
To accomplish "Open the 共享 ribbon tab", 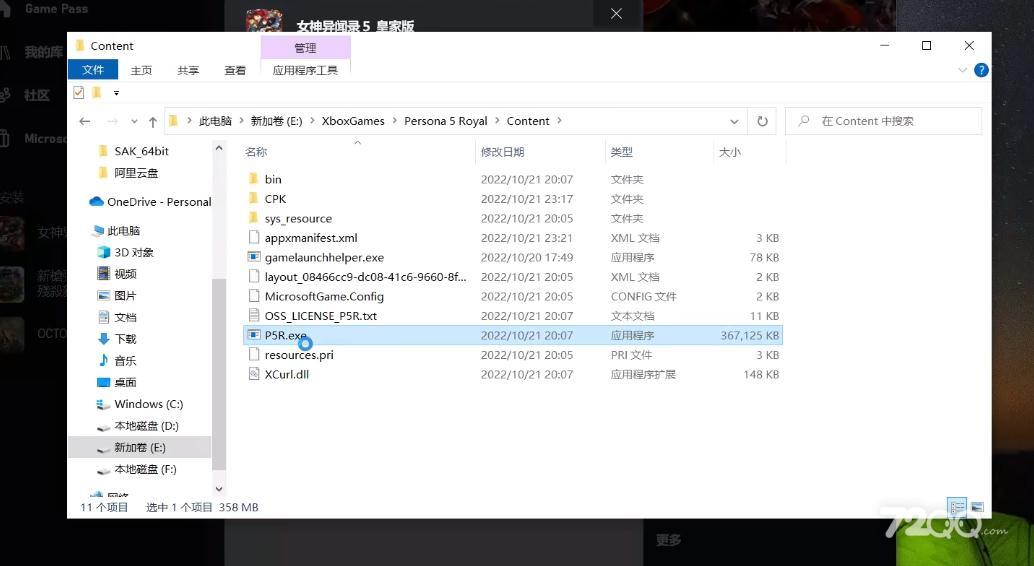I will point(188,70).
